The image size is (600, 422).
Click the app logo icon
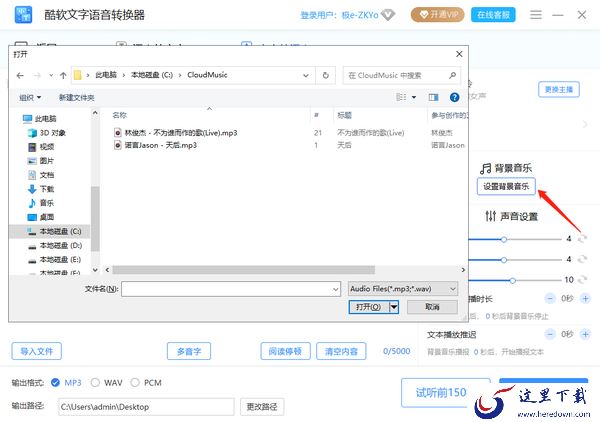(23, 15)
